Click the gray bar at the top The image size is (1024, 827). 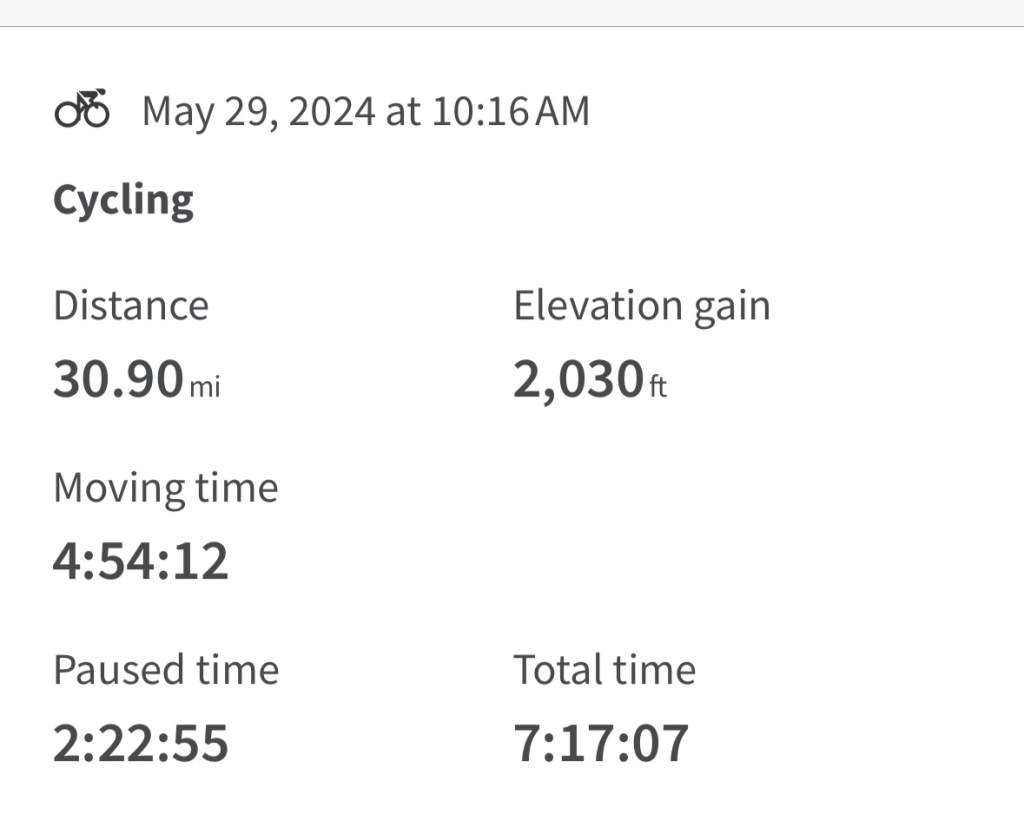coord(512,12)
